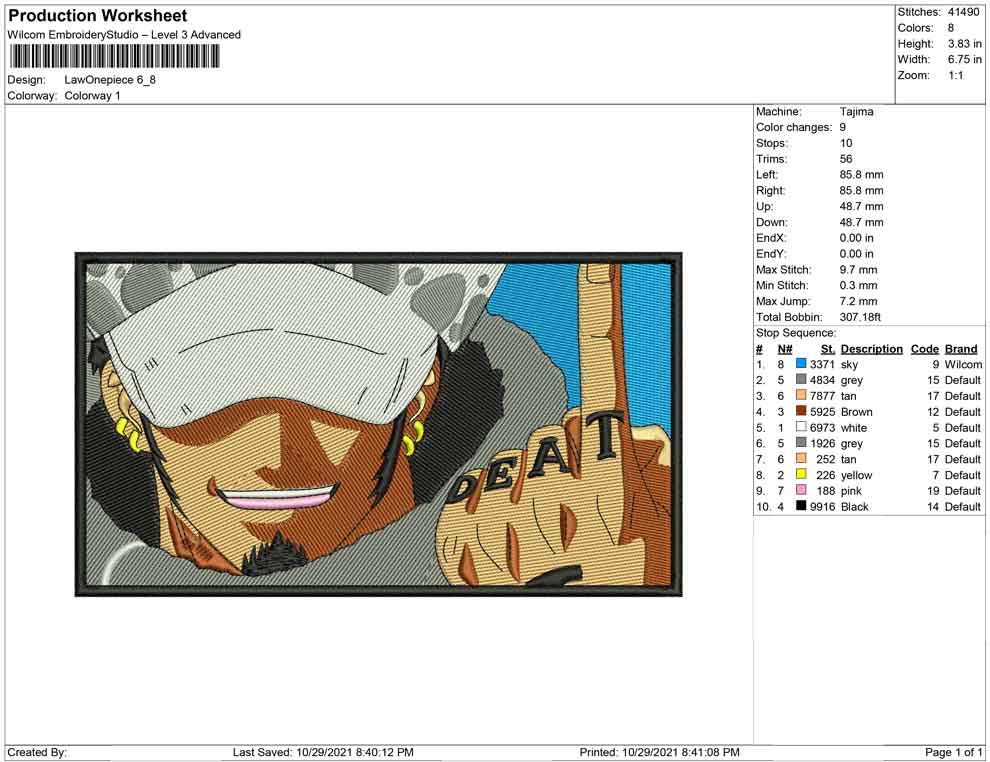Click the N# column header
Image resolution: width=990 pixels, height=762 pixels.
pyautogui.click(x=785, y=348)
